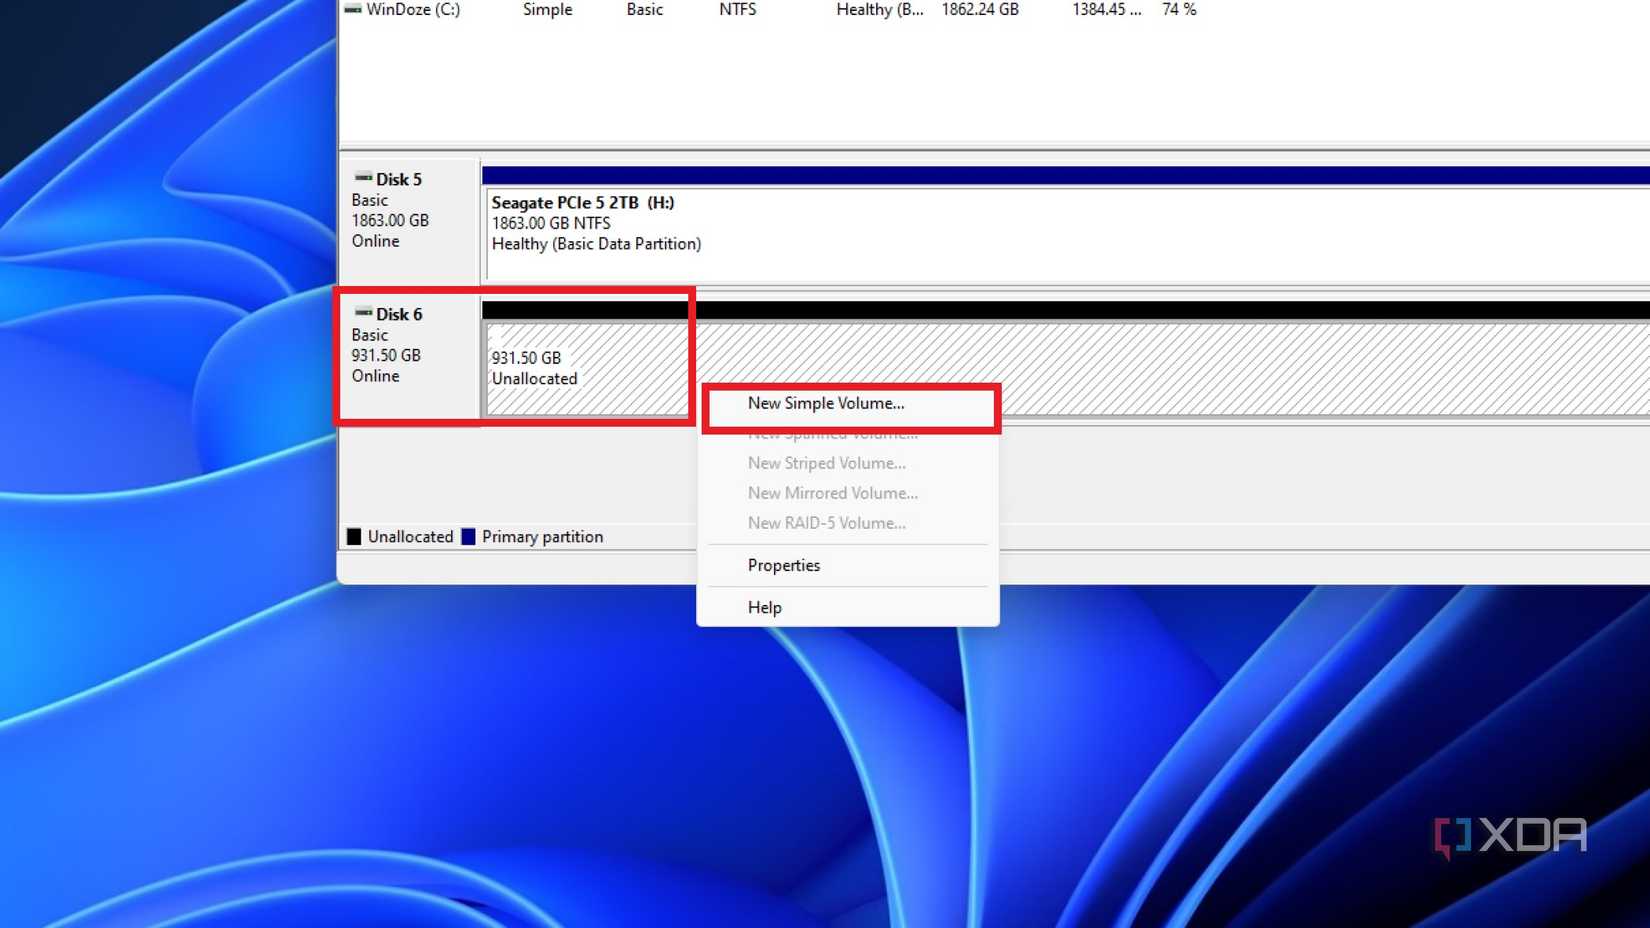The width and height of the screenshot is (1650, 928).
Task: Select the Seagate PCIe 5 2TB (H:) partition
Action: click(x=1066, y=233)
